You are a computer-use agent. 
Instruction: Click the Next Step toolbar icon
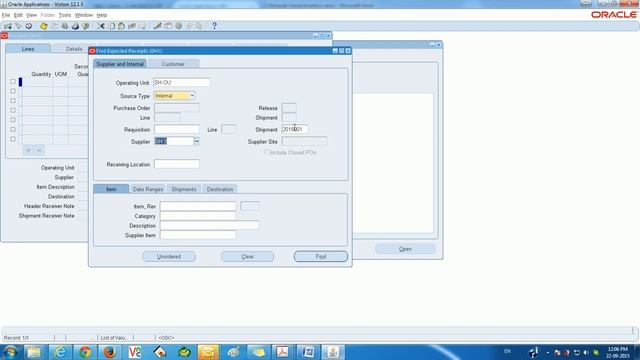click(x=54, y=26)
